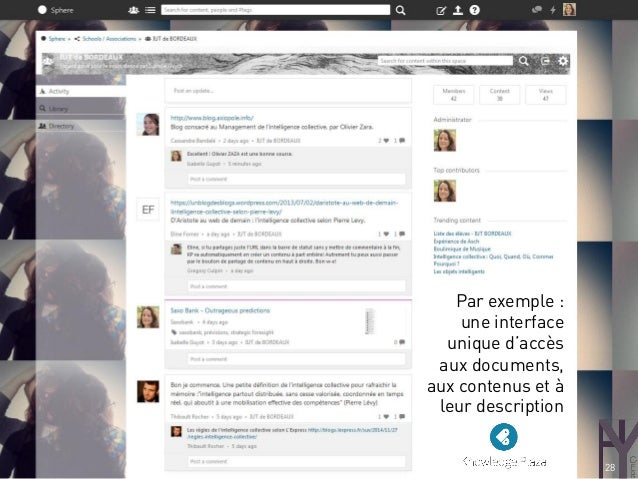Open space settings gear icon
Screen dimensions: 638x479
tap(563, 61)
